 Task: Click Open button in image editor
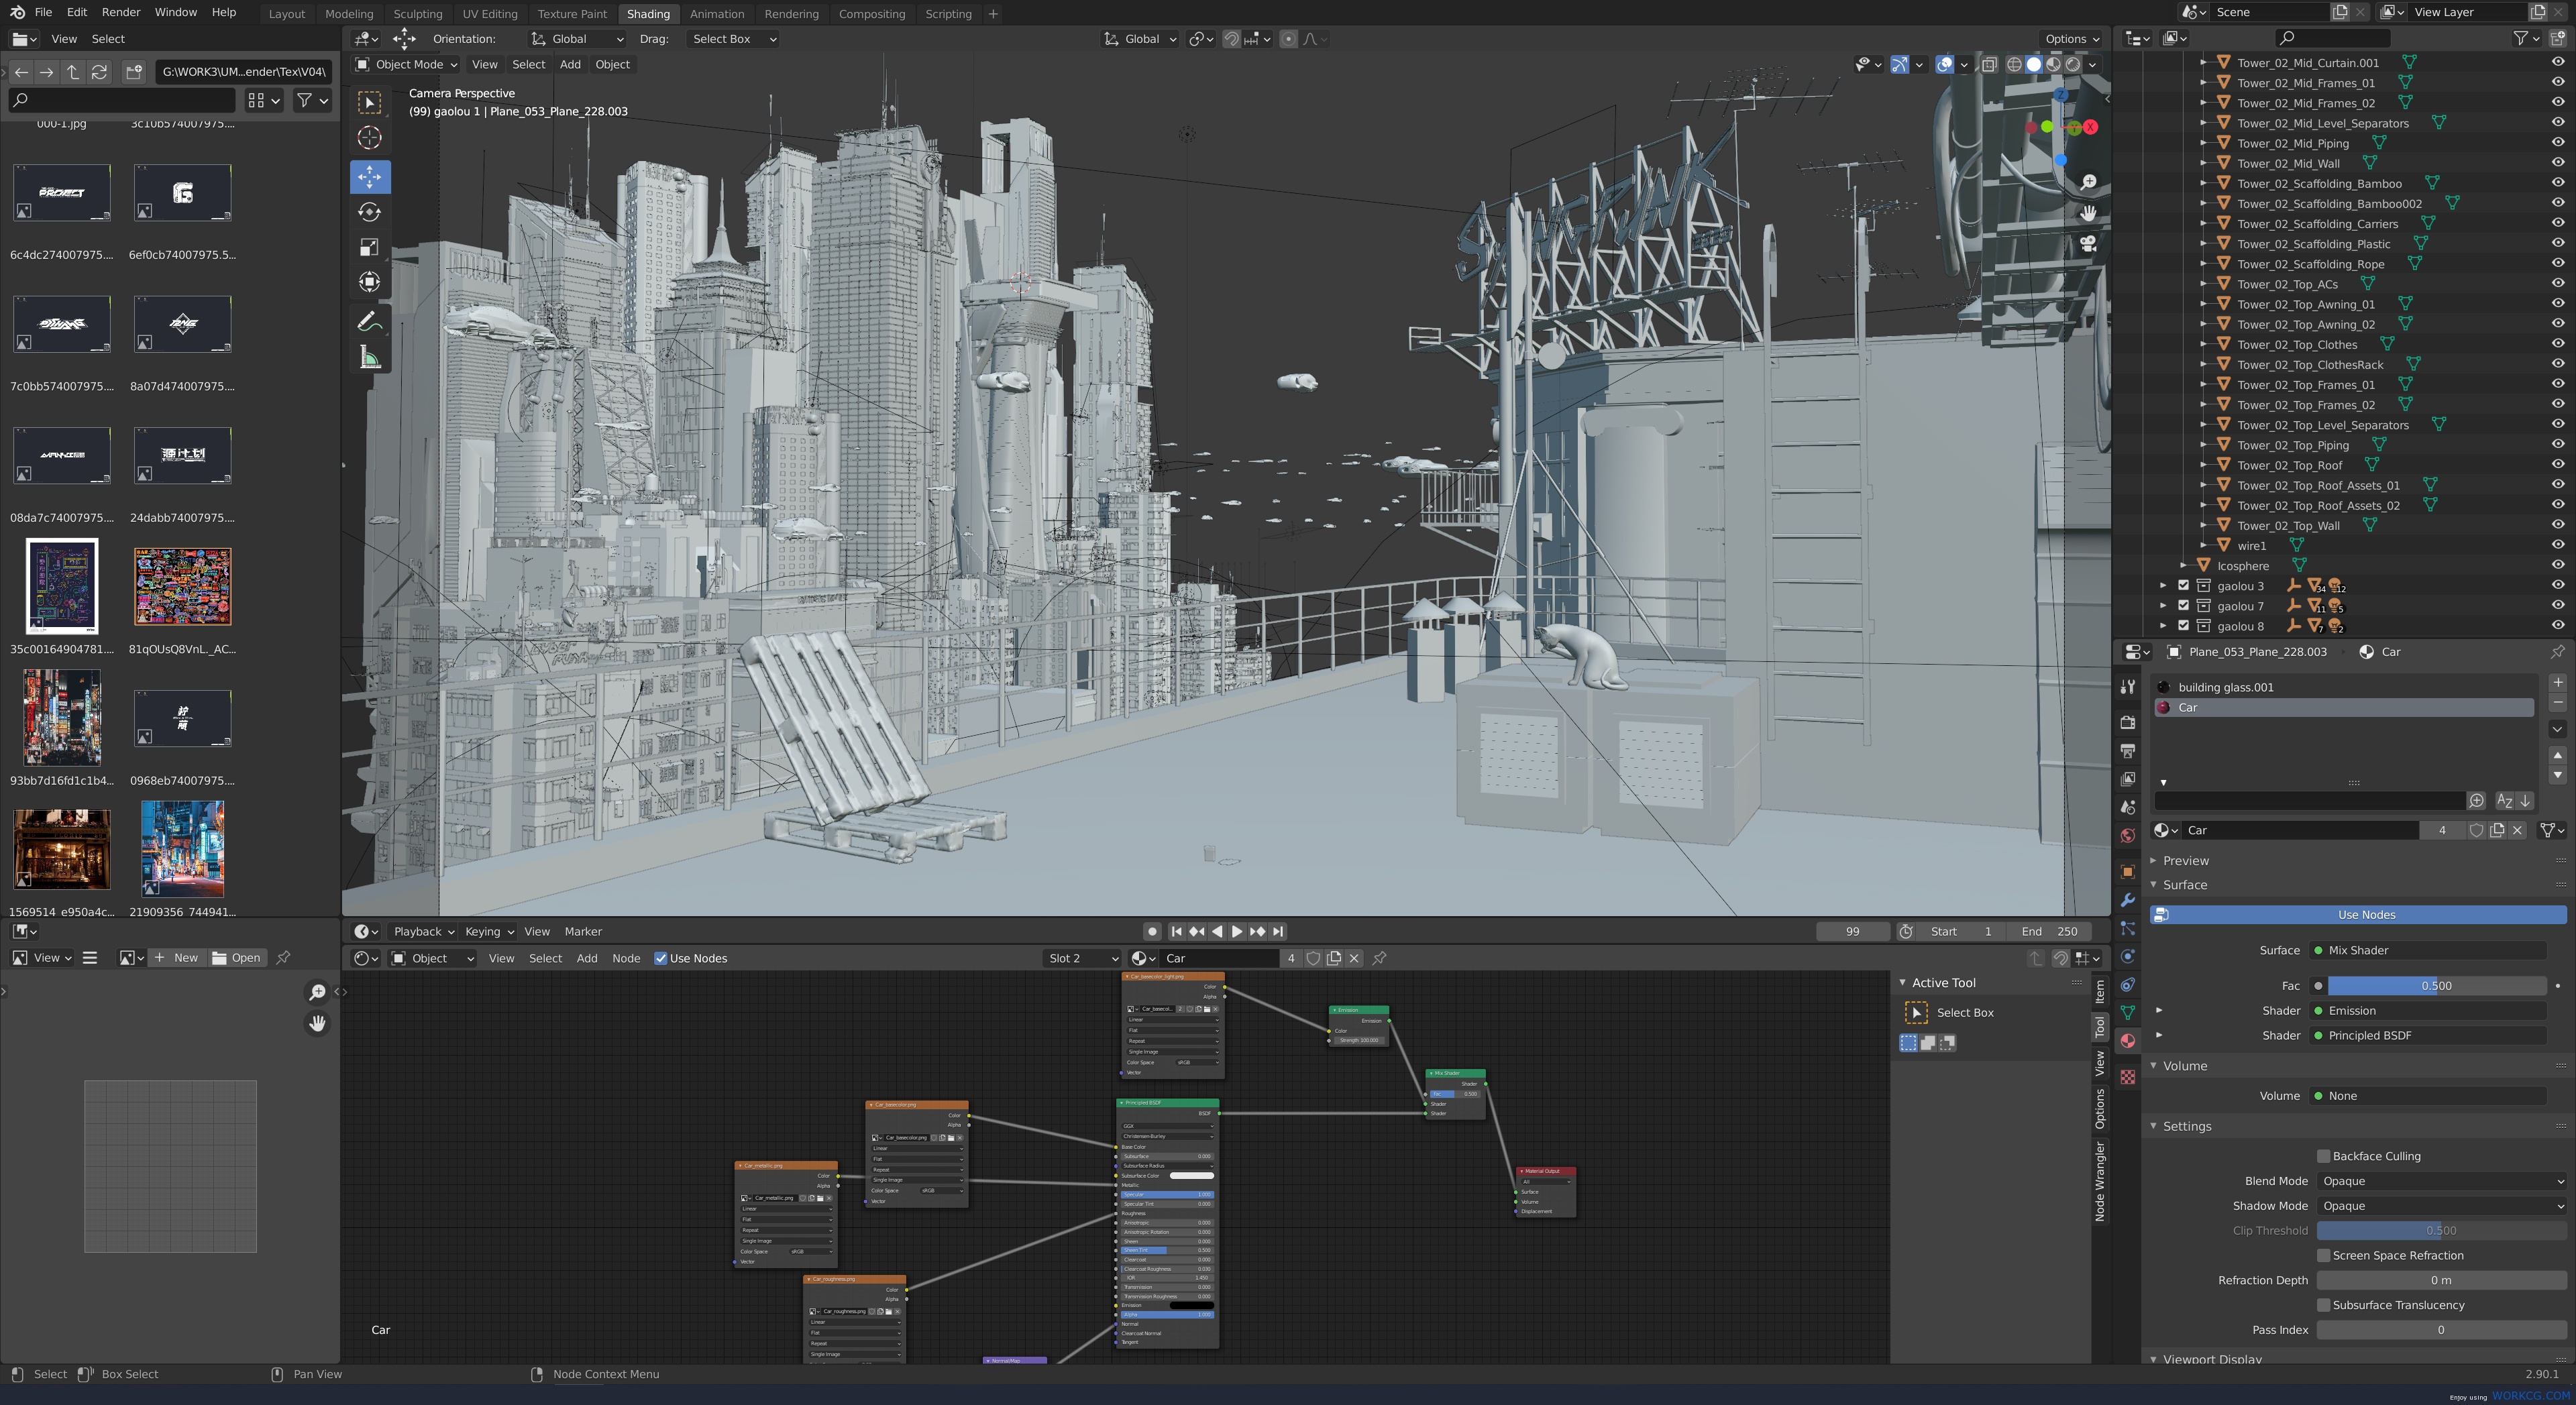tap(236, 958)
